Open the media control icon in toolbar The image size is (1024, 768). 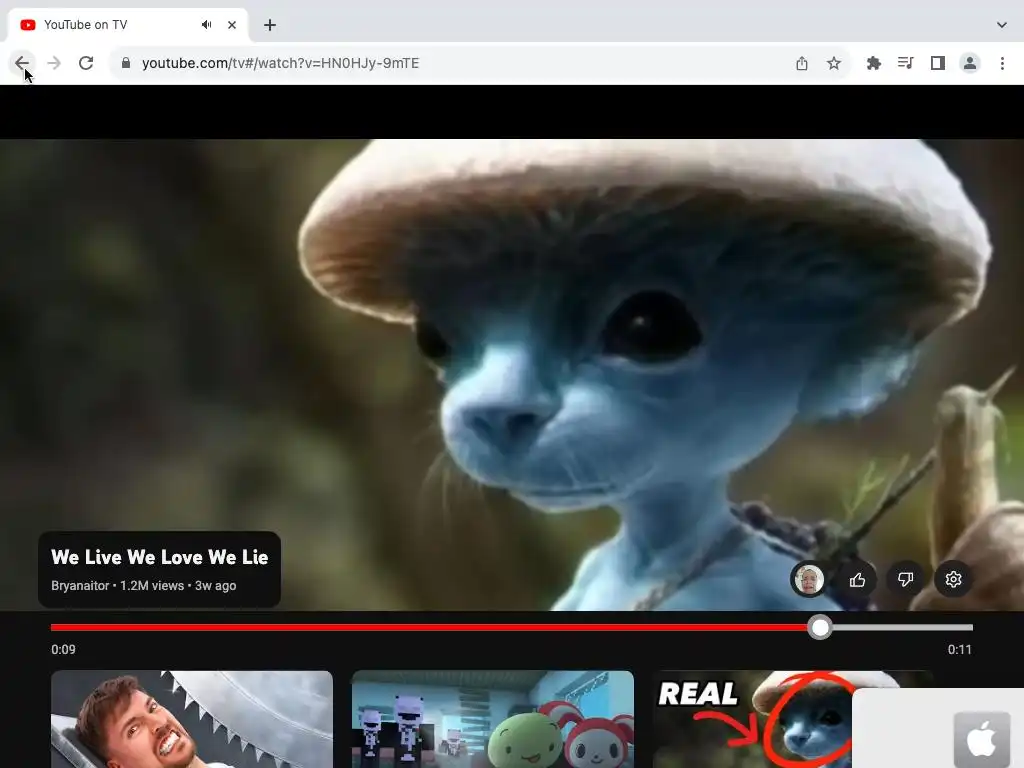point(906,63)
